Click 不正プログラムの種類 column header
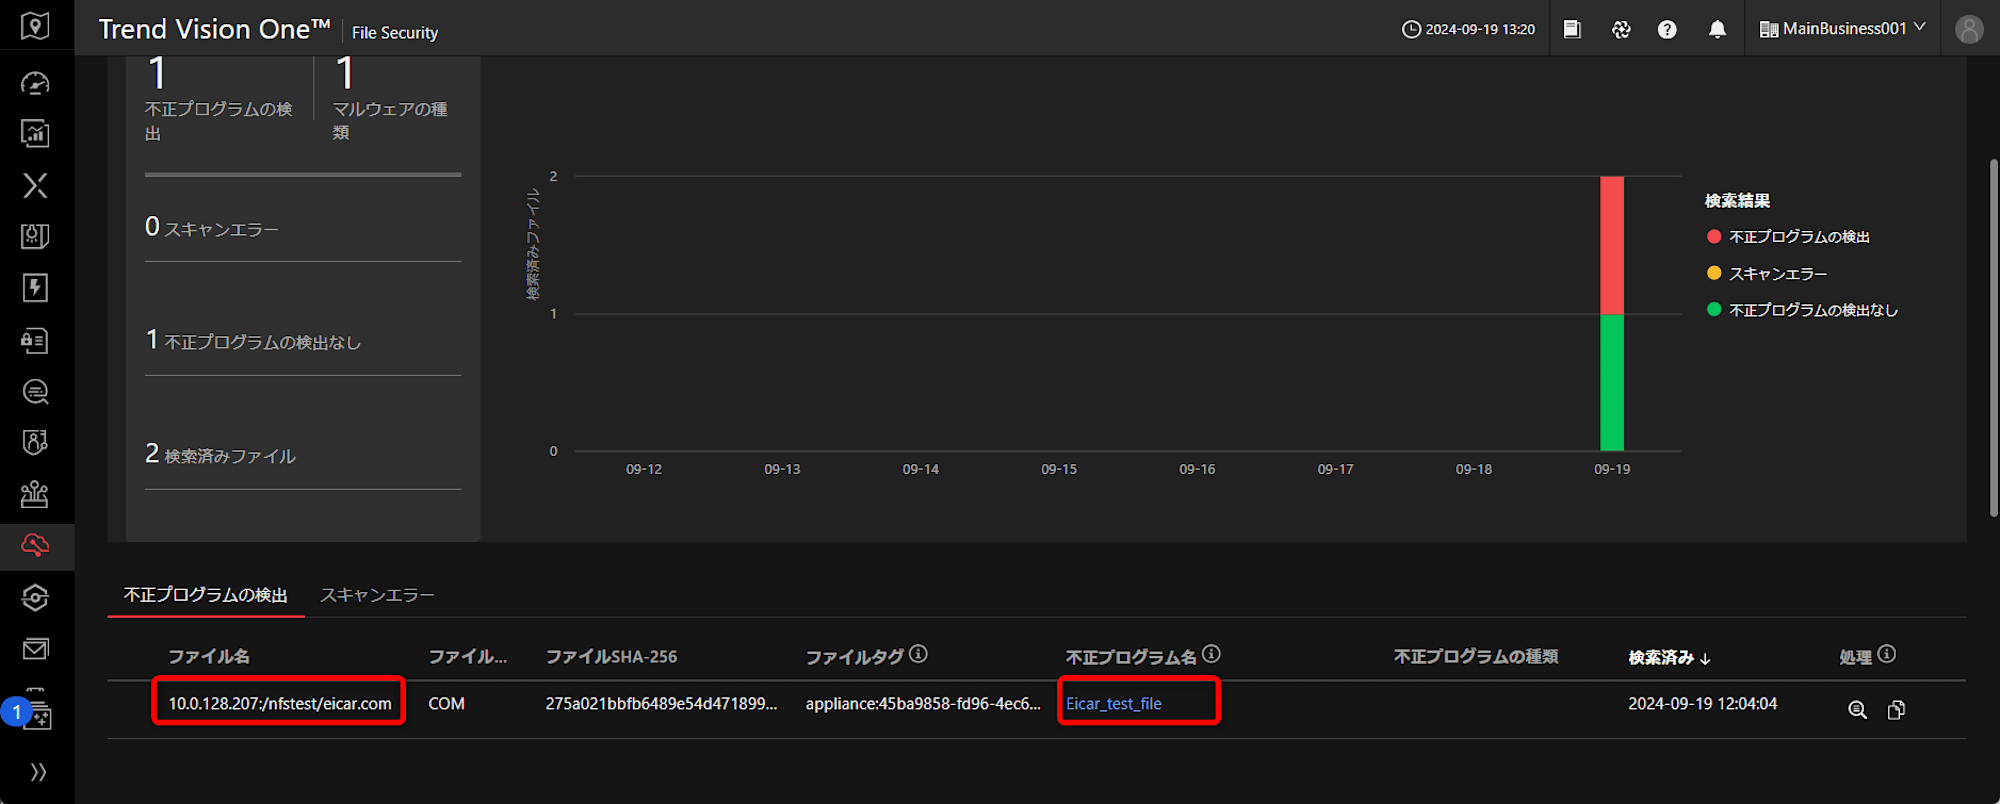 [1476, 656]
